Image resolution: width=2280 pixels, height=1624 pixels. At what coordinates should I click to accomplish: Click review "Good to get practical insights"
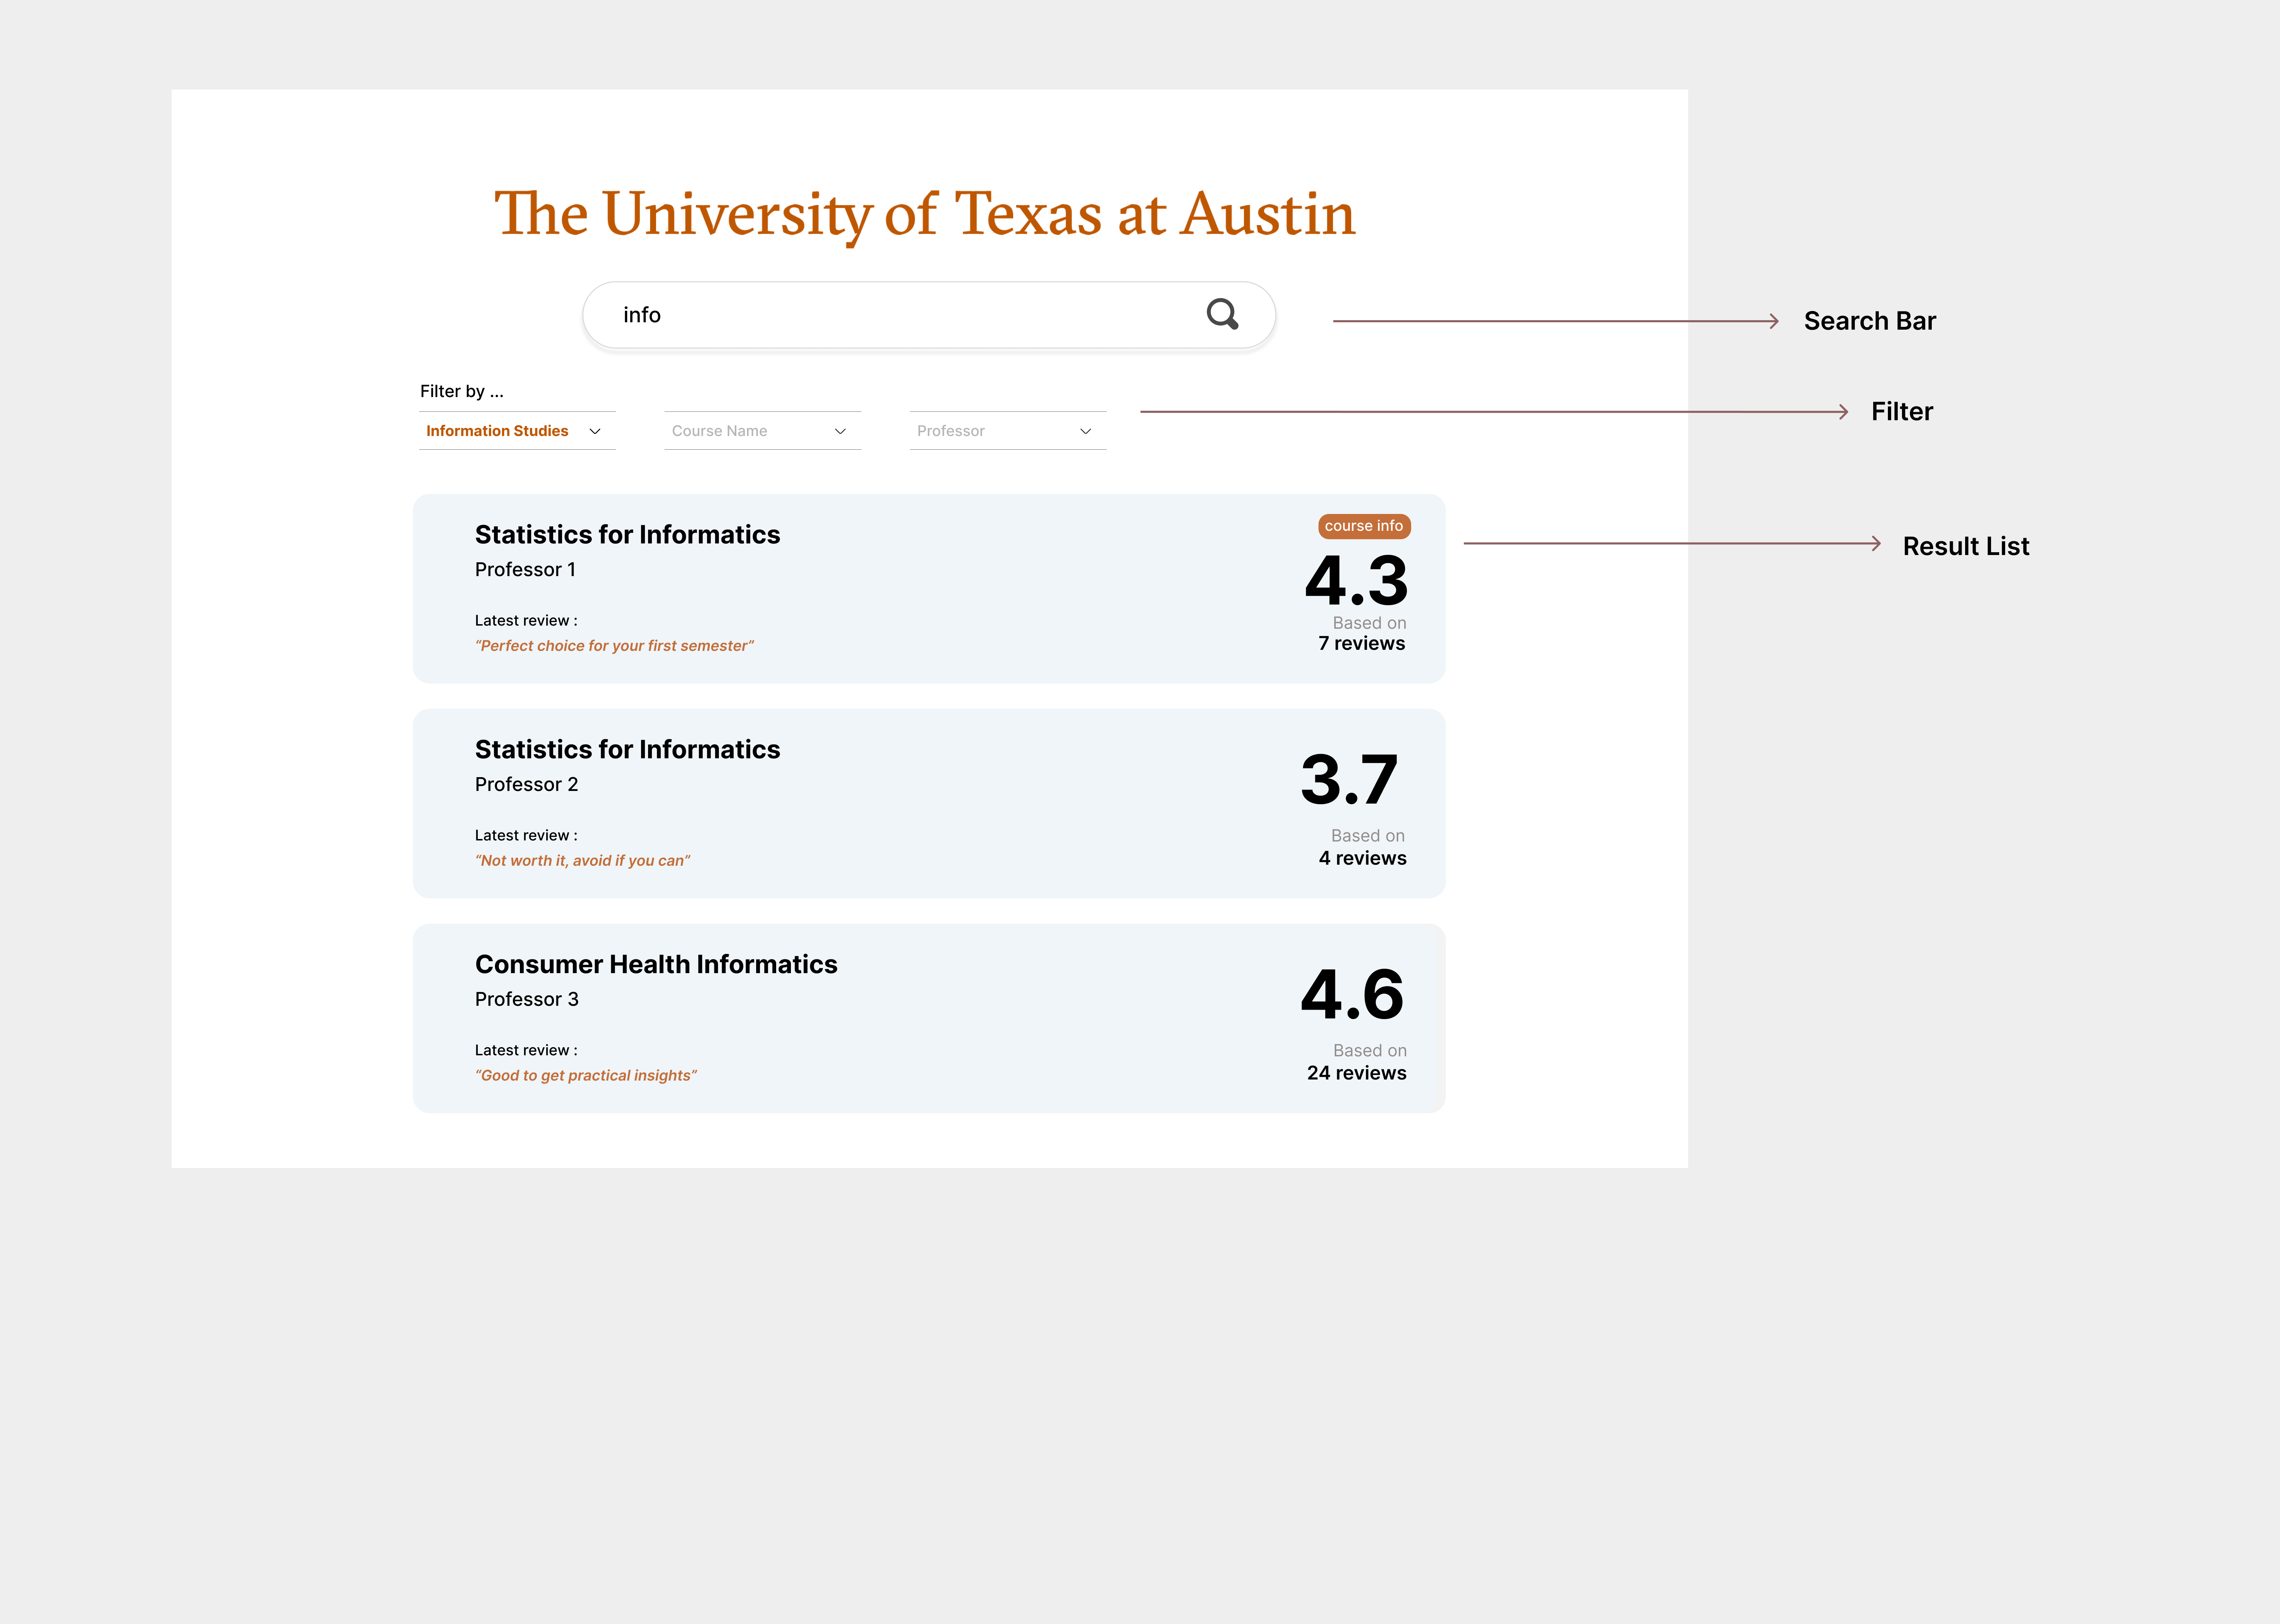[586, 1076]
